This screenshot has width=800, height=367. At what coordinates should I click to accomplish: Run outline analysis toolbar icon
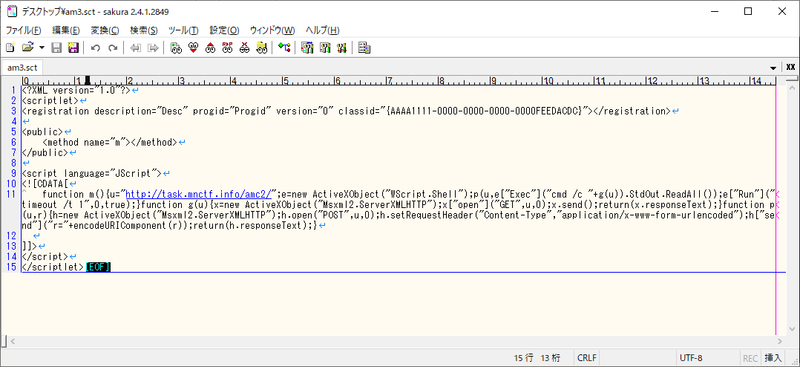(284, 48)
